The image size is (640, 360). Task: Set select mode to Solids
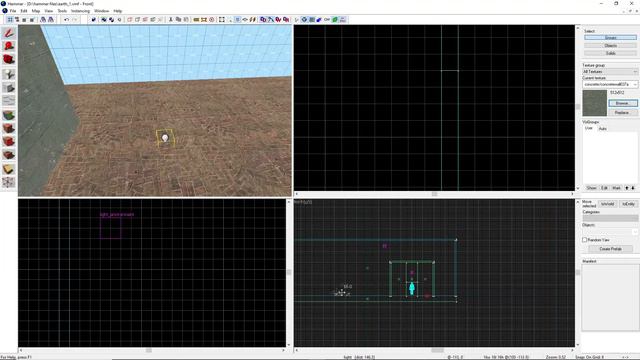[x=610, y=53]
